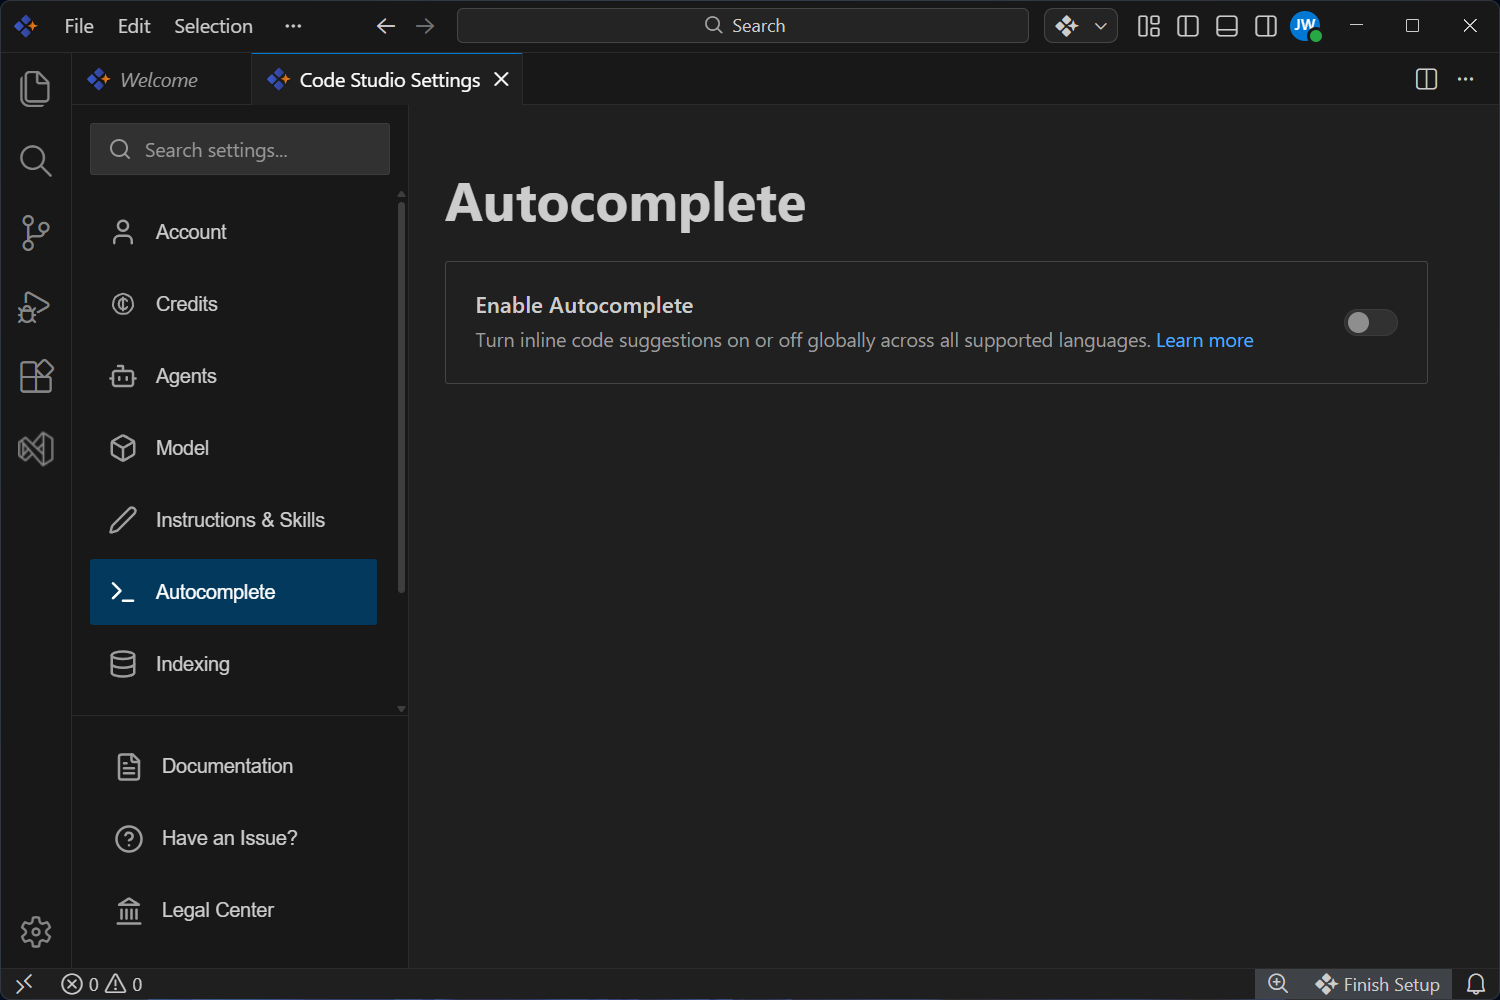Open the File menu
This screenshot has width=1500, height=1000.
click(x=79, y=26)
